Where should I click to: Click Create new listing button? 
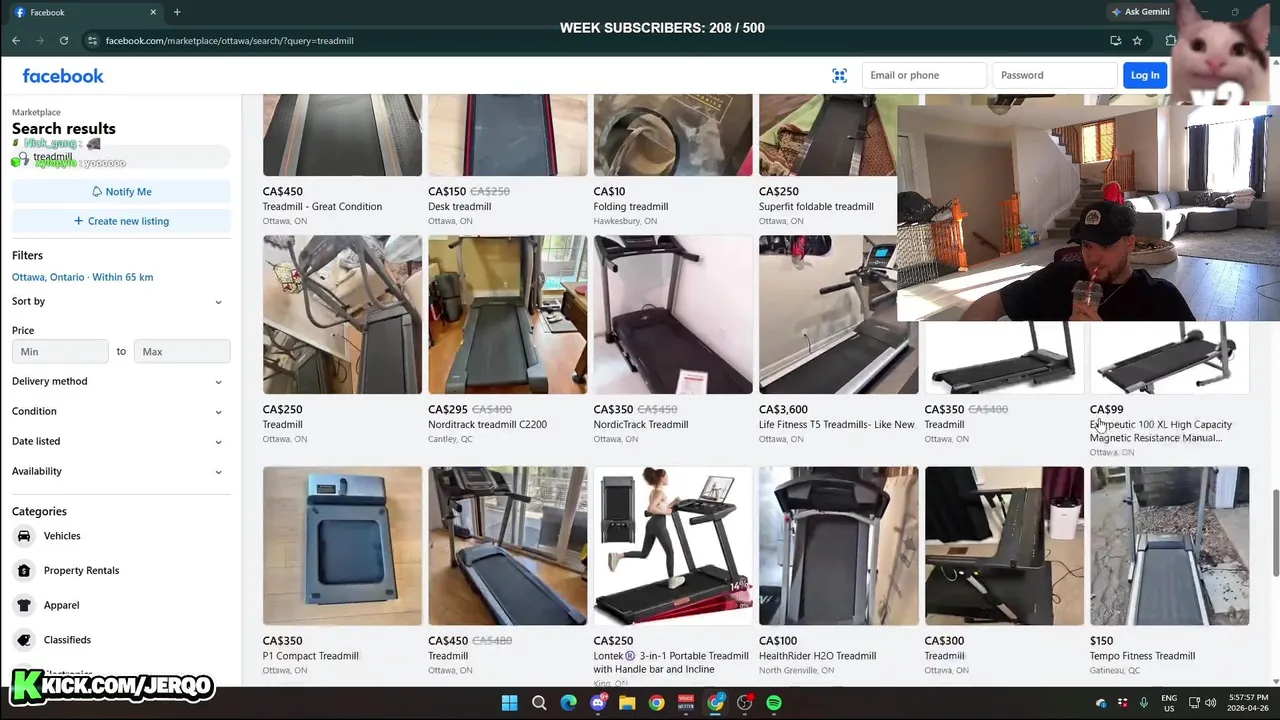121,221
